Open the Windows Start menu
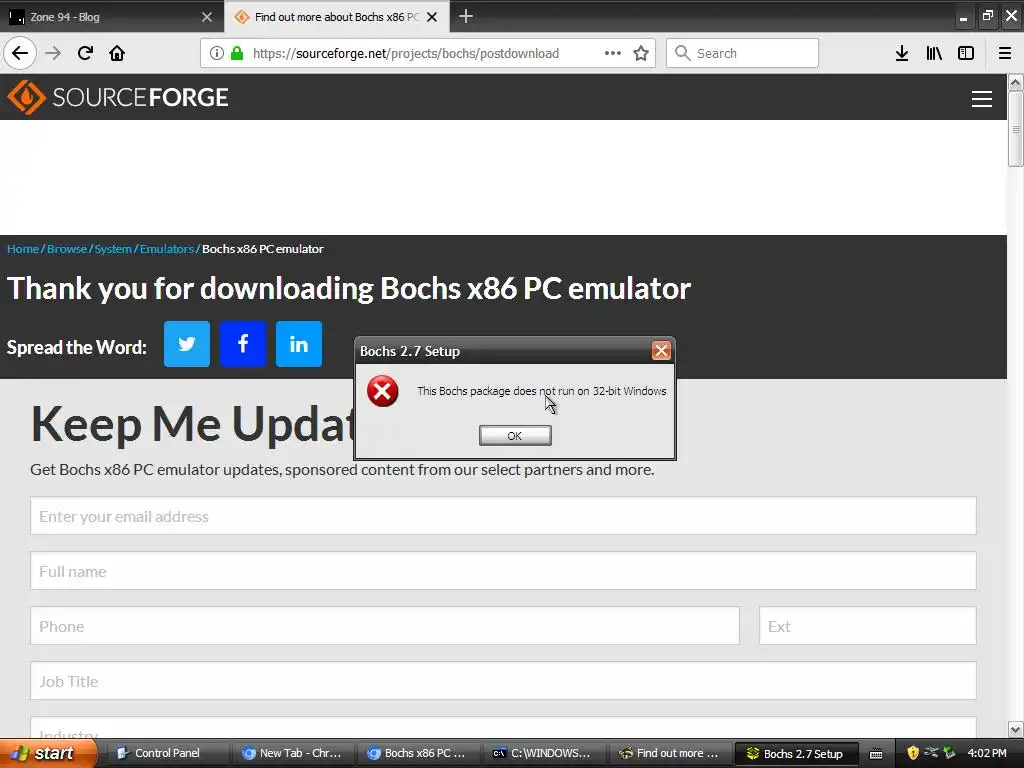Screen dimensions: 1024x768 pyautogui.click(x=47, y=753)
